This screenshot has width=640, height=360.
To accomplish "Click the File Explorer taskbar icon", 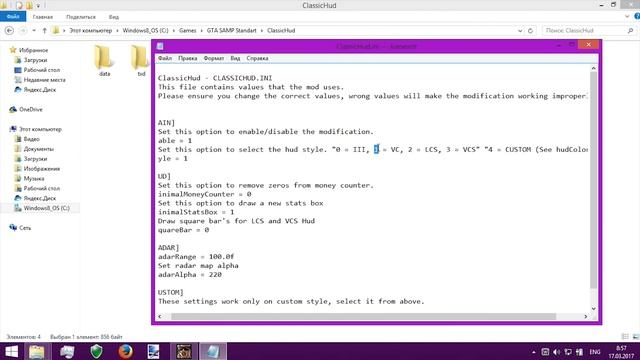I will [37, 351].
